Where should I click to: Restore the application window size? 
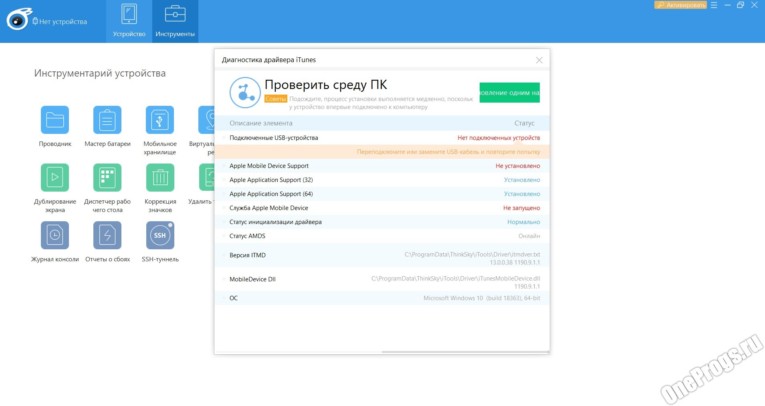click(x=741, y=5)
